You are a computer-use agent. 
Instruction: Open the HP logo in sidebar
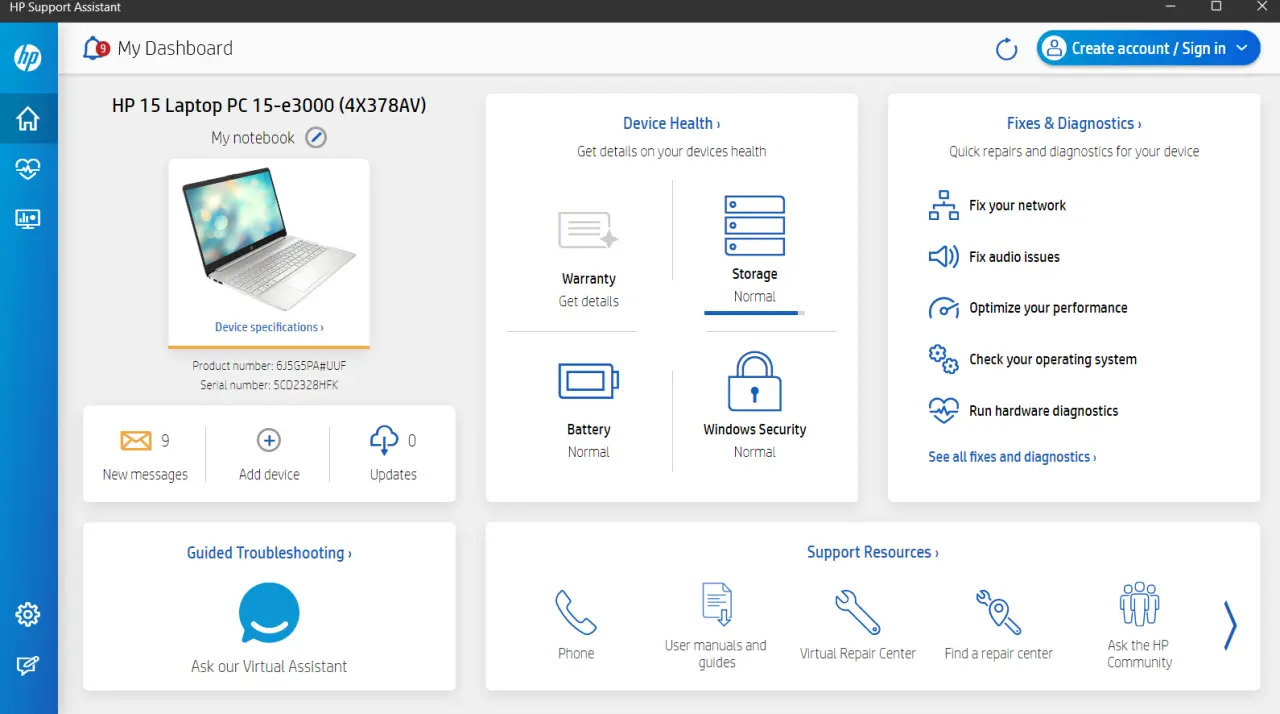(x=28, y=58)
